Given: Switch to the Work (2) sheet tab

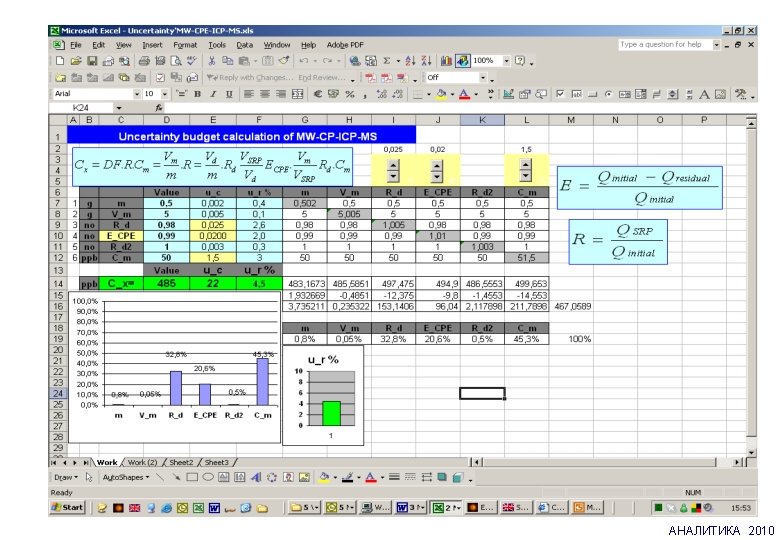Looking at the screenshot, I should (x=142, y=462).
